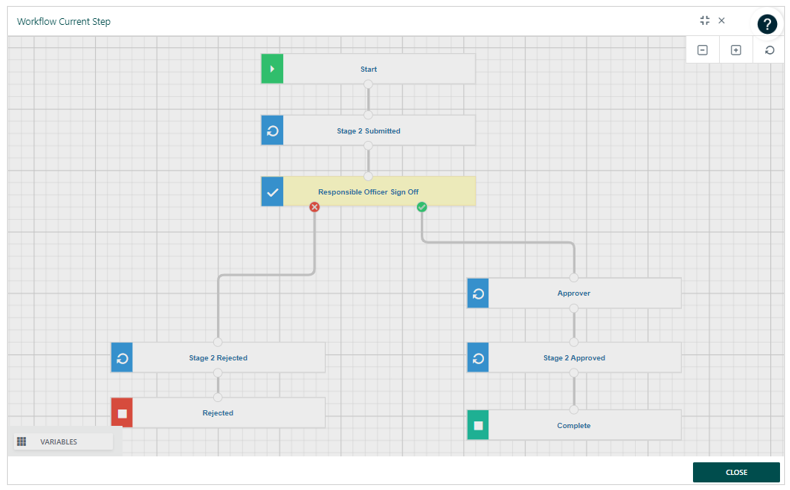Click the blue refresh icon on Stage 2 Submitted
The image size is (790, 490).
[x=272, y=130]
